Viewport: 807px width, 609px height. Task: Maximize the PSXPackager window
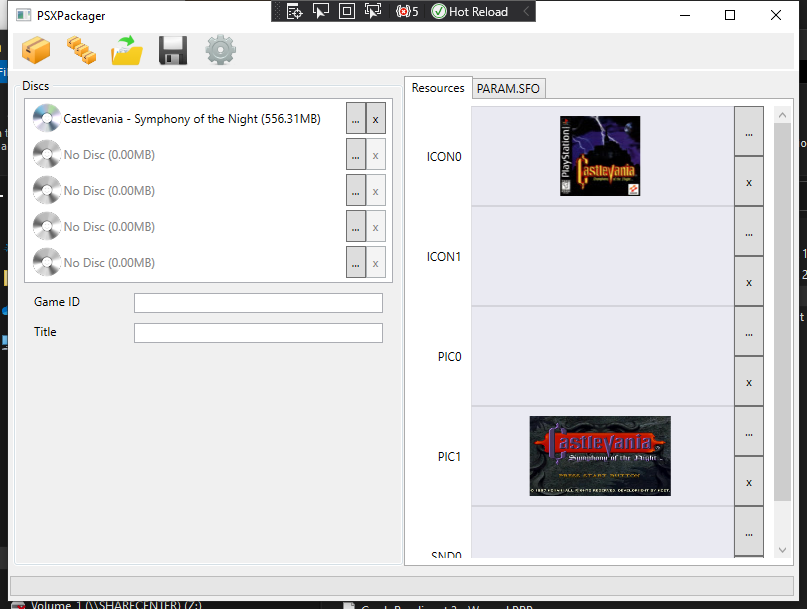click(x=730, y=15)
